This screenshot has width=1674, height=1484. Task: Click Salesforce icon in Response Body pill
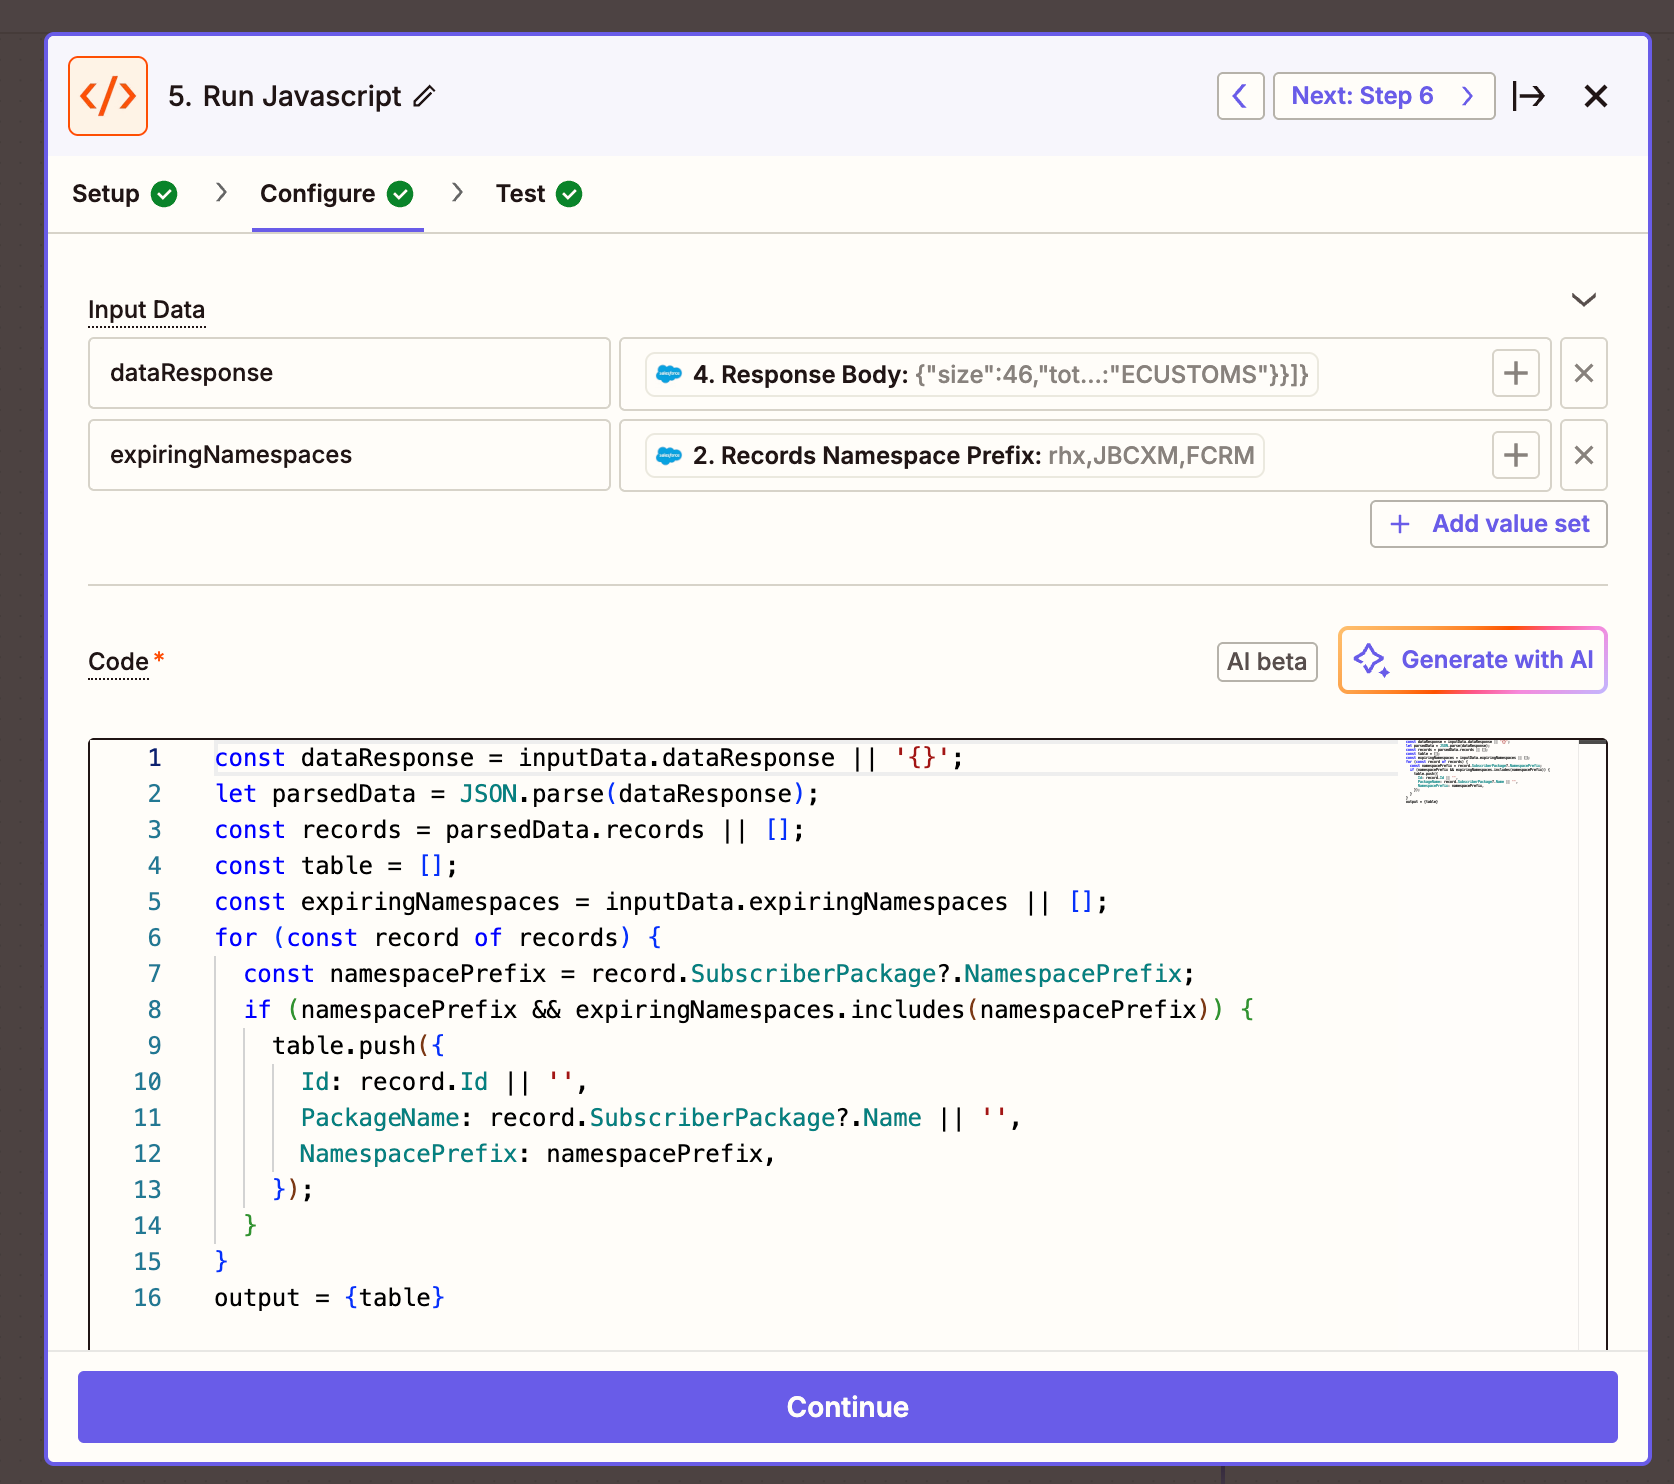click(x=669, y=374)
